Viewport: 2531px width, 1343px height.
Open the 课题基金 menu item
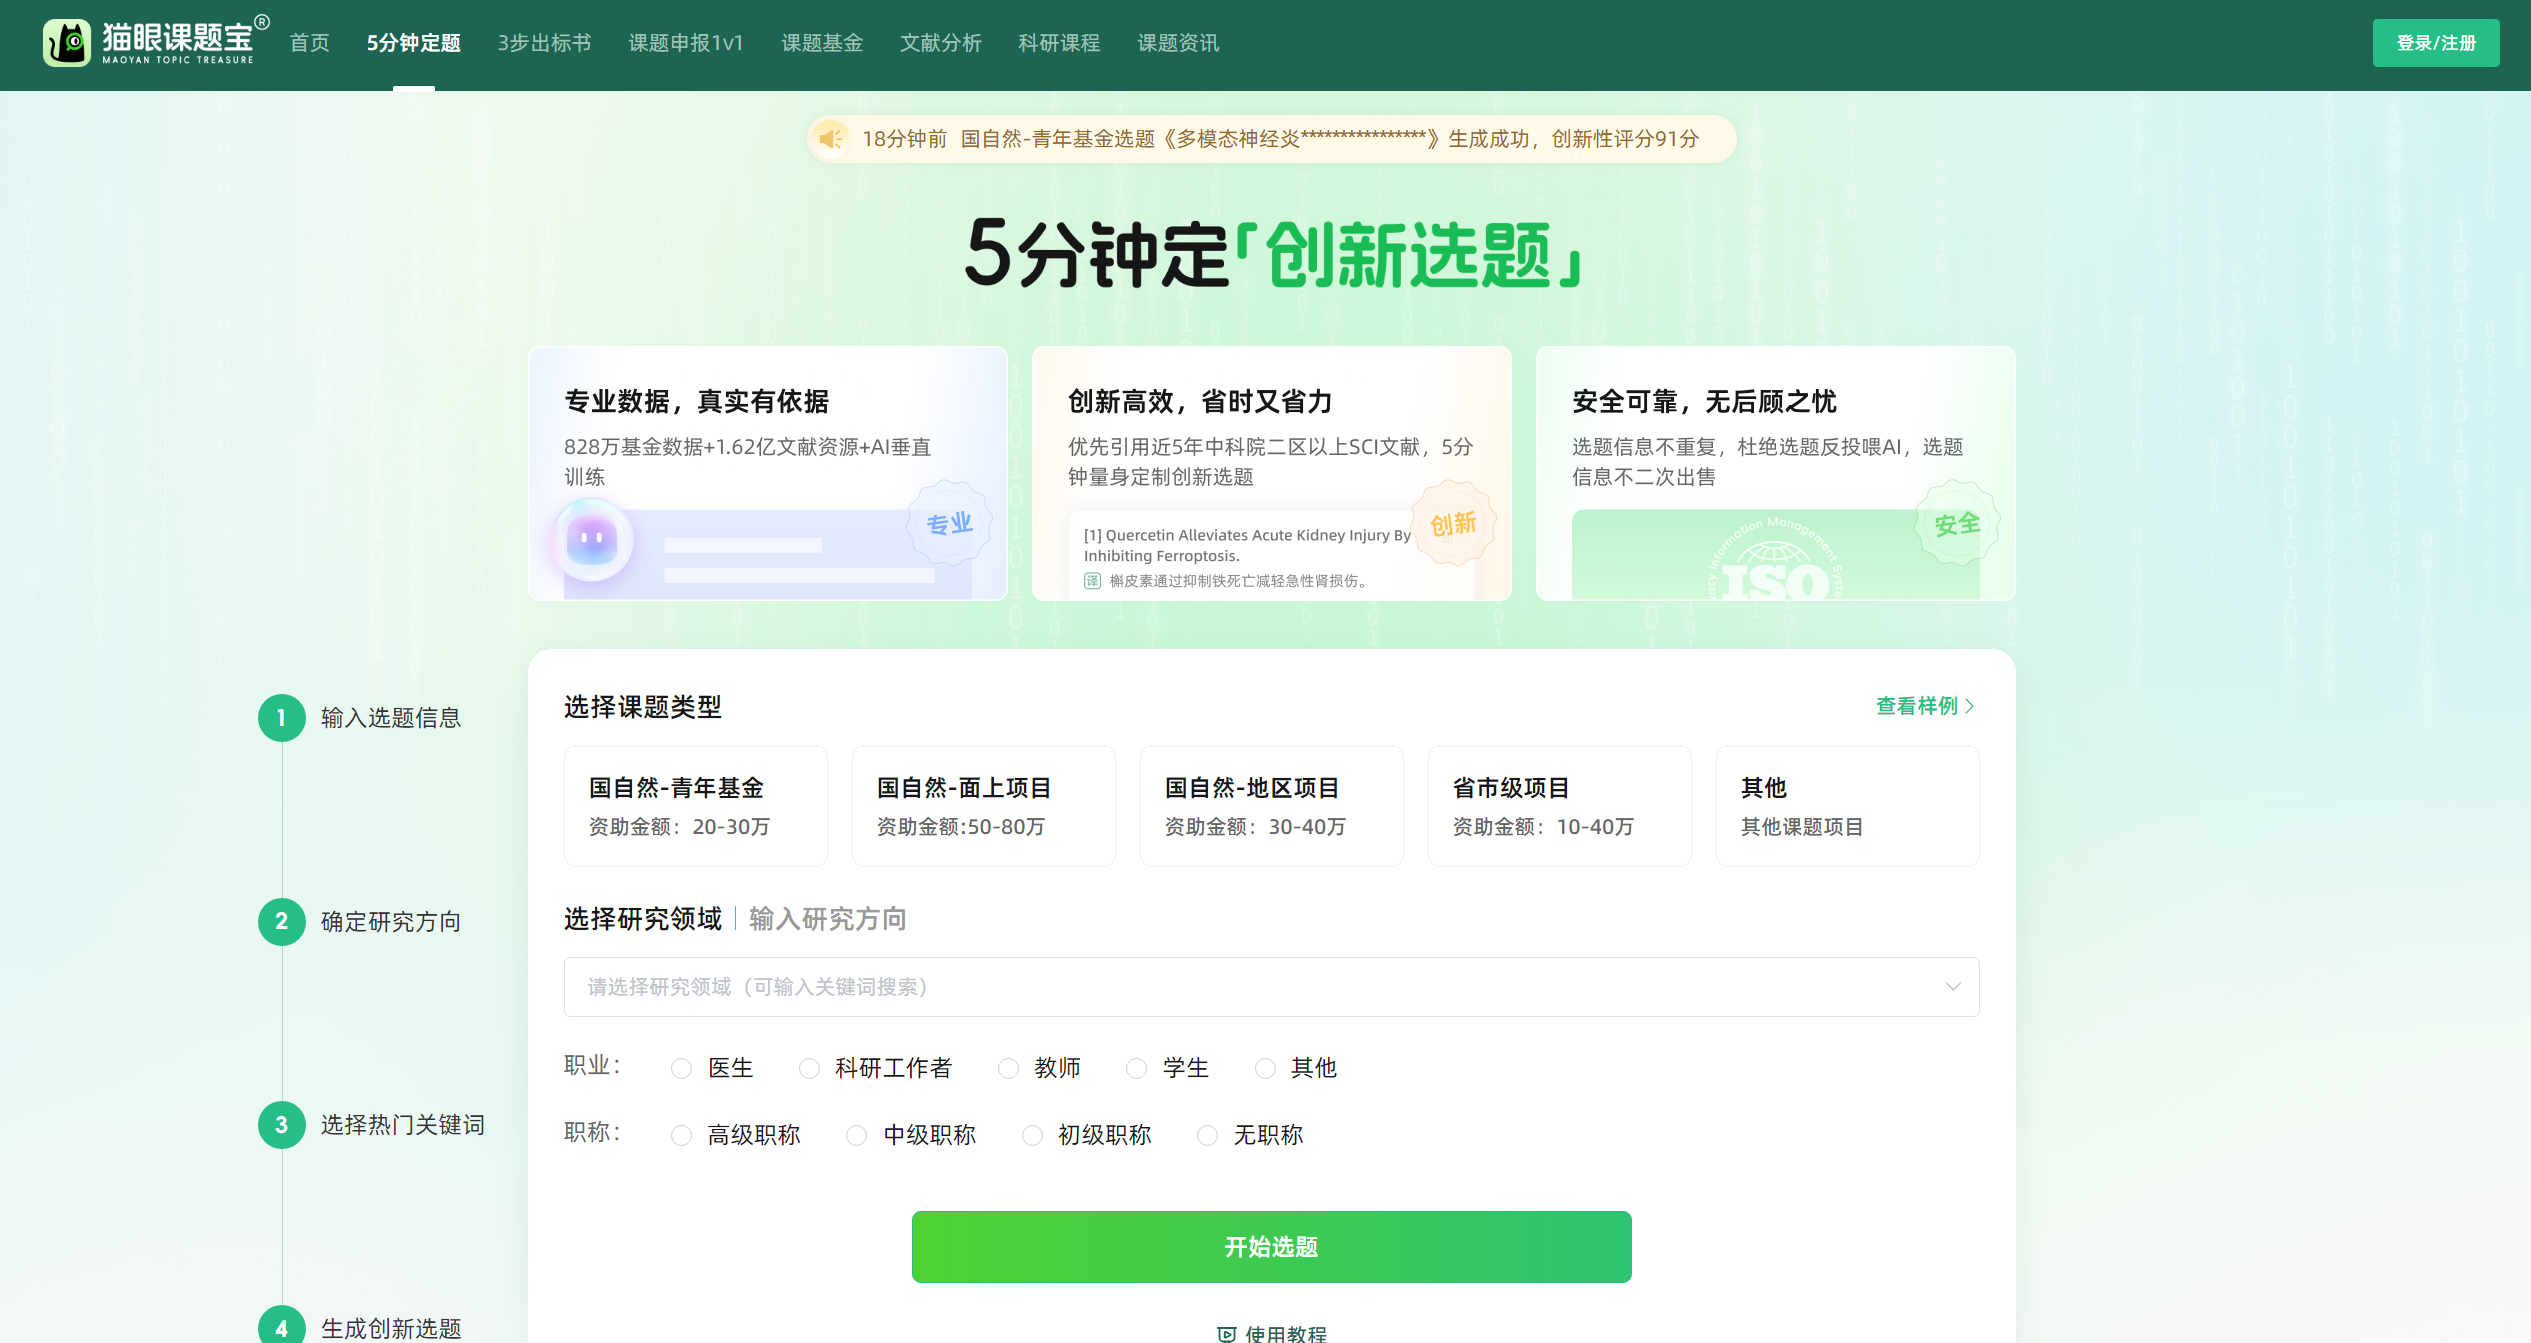pos(821,43)
